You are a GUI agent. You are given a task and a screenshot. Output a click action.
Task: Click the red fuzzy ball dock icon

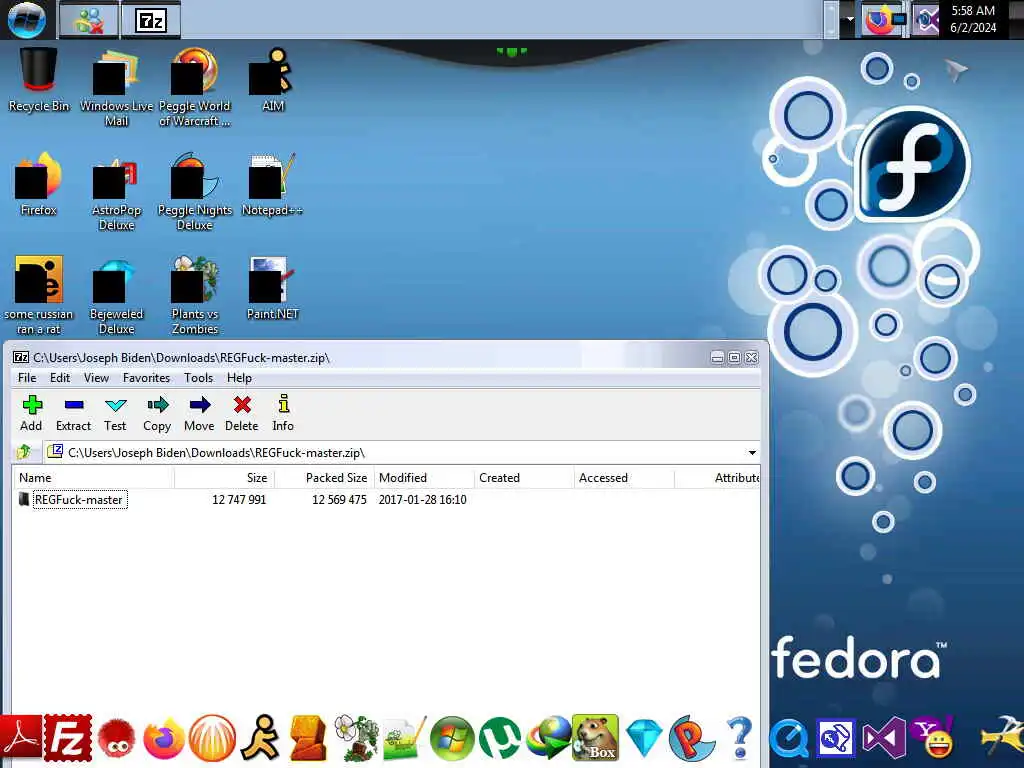116,739
